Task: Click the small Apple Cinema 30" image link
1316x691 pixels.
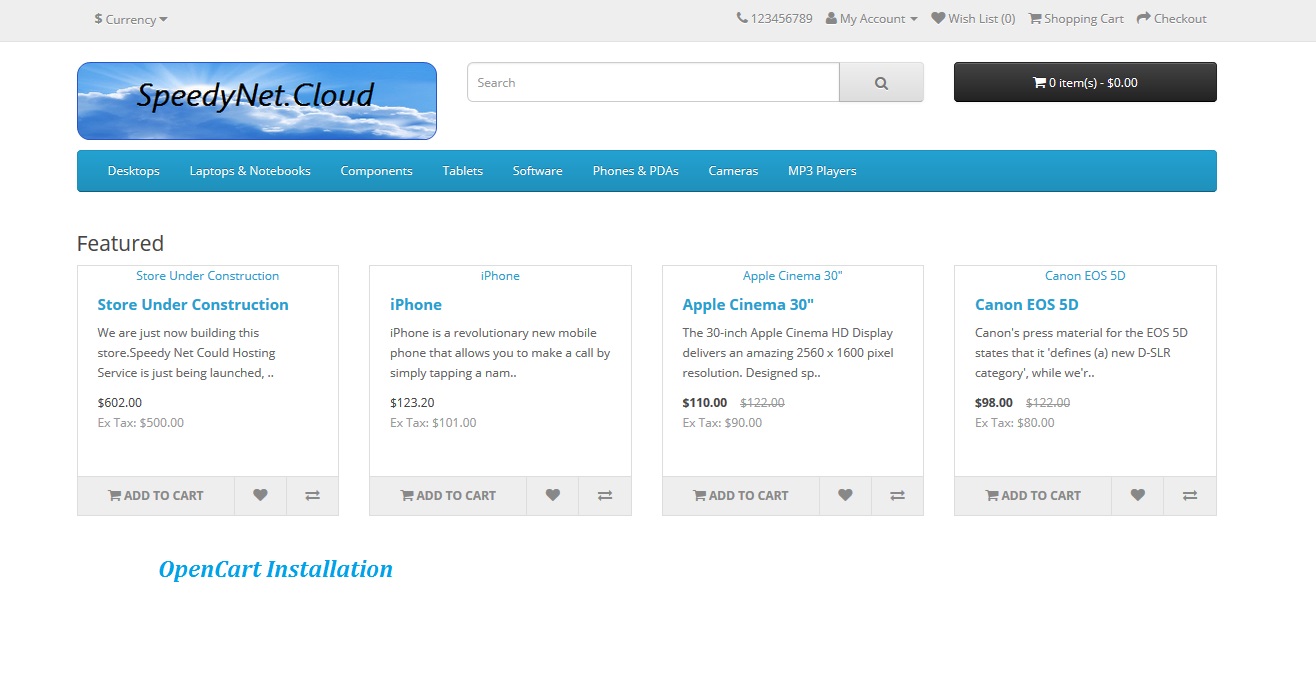Action: pos(793,275)
